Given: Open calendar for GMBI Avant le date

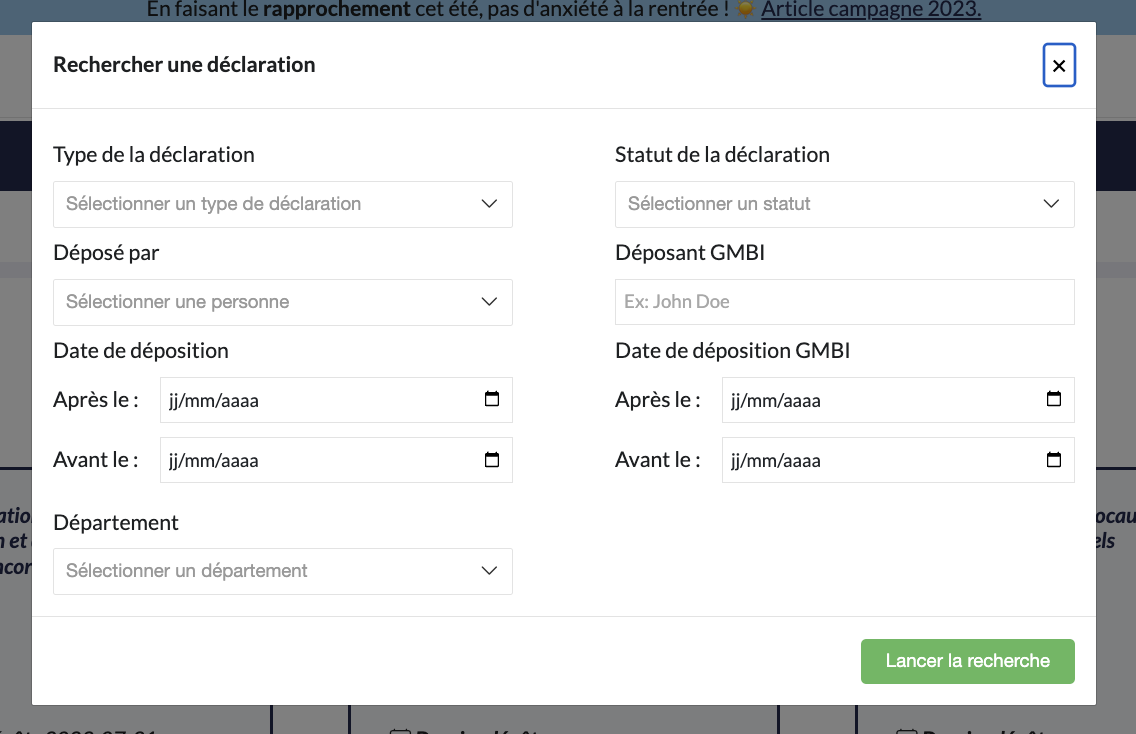Looking at the screenshot, I should point(1054,460).
